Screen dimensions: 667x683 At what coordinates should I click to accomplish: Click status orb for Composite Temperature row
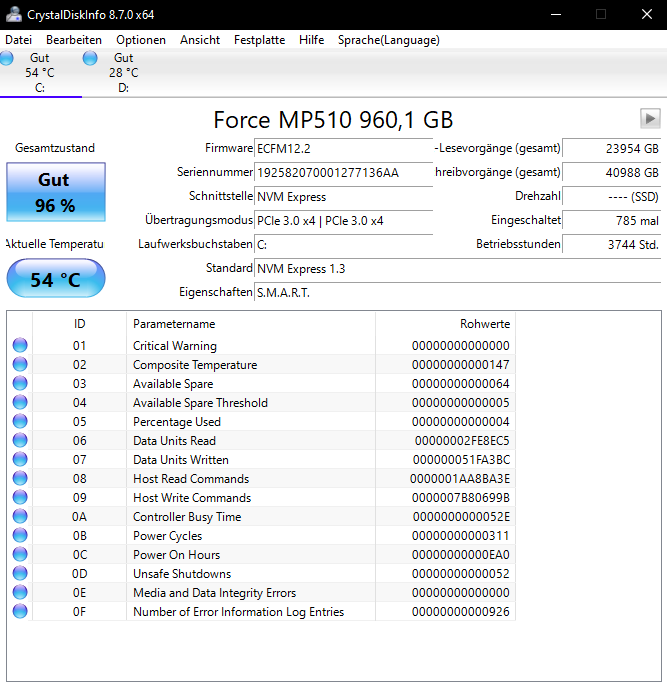pyautogui.click(x=20, y=364)
